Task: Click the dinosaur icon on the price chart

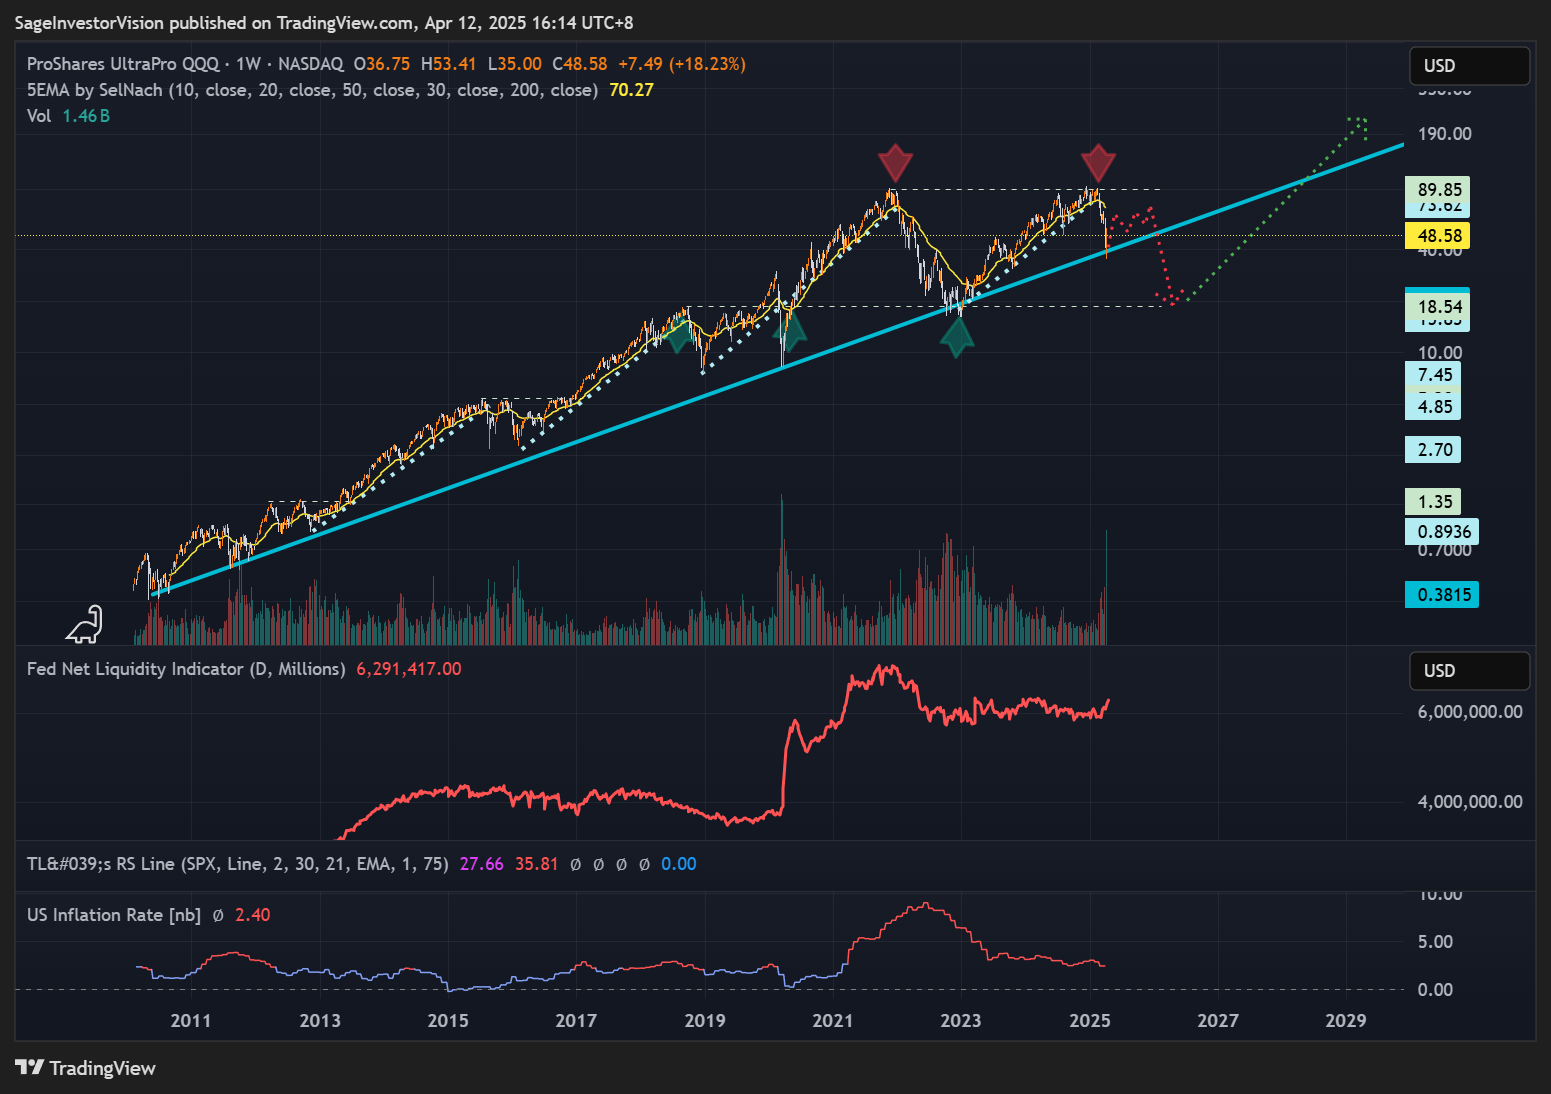Action: [x=85, y=624]
